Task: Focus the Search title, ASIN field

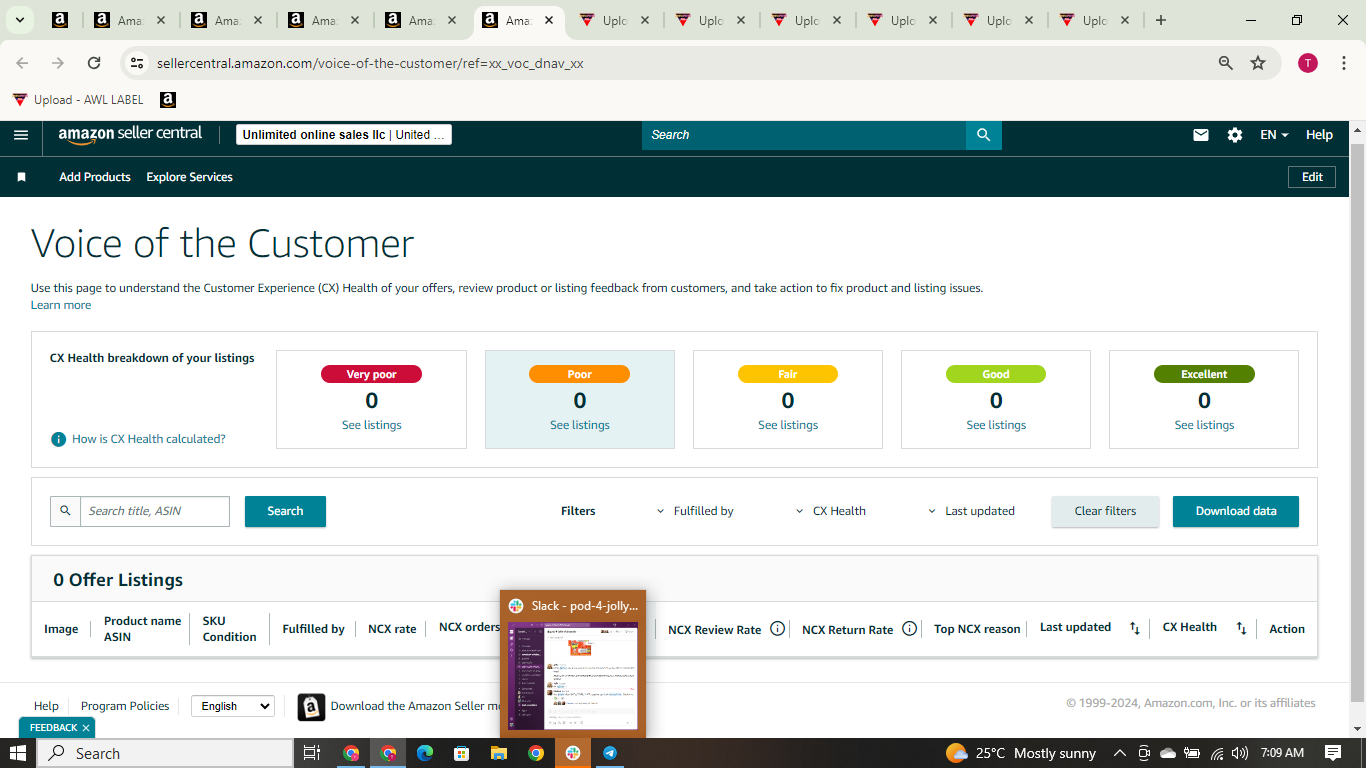Action: coord(155,511)
